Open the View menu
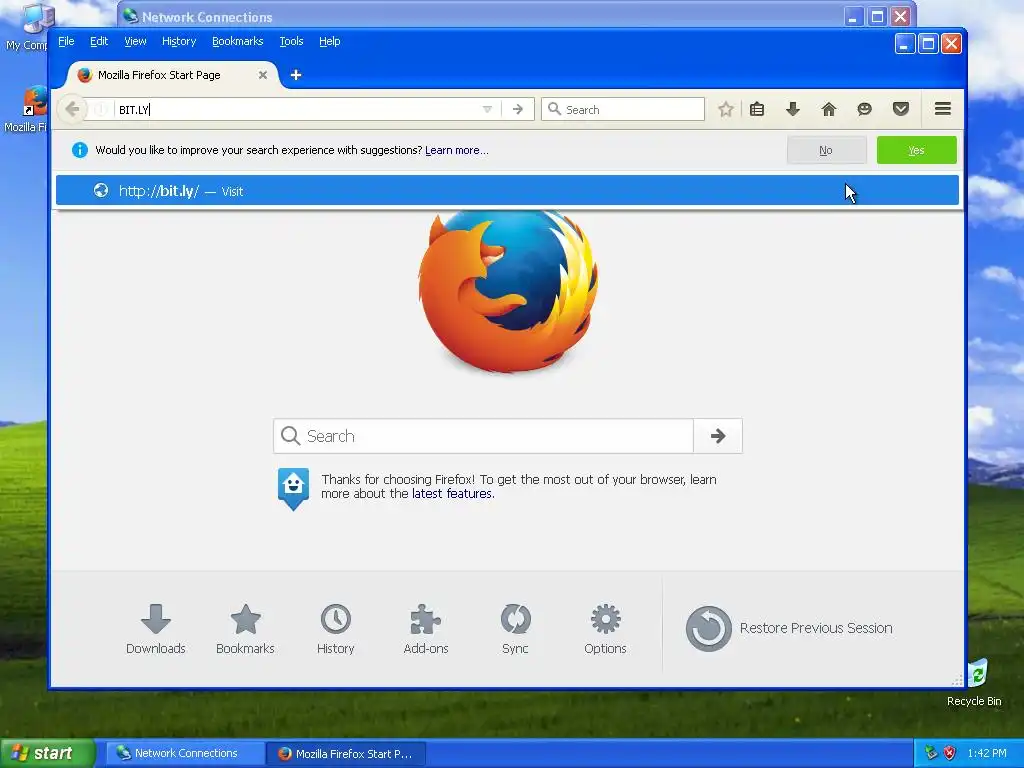 pyautogui.click(x=135, y=41)
